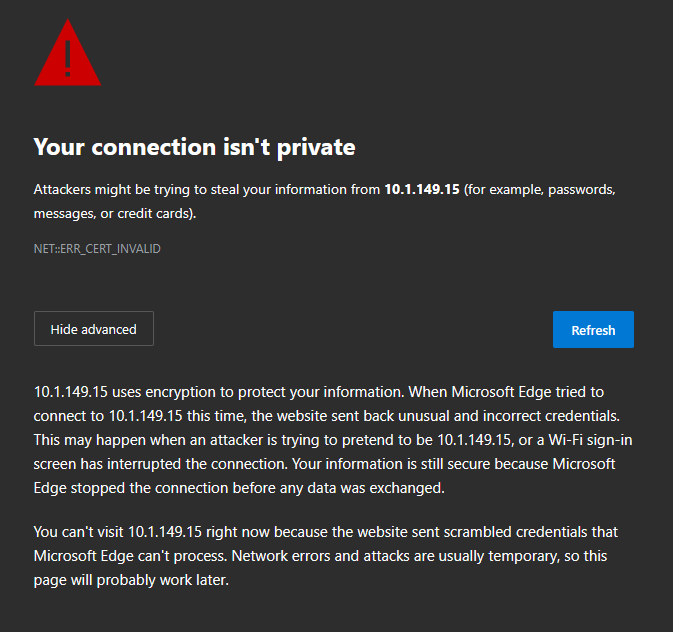Screen dimensions: 673x632
Task: Click the NET::ERR_CERT_INVALID error code
Action: click(x=97, y=249)
